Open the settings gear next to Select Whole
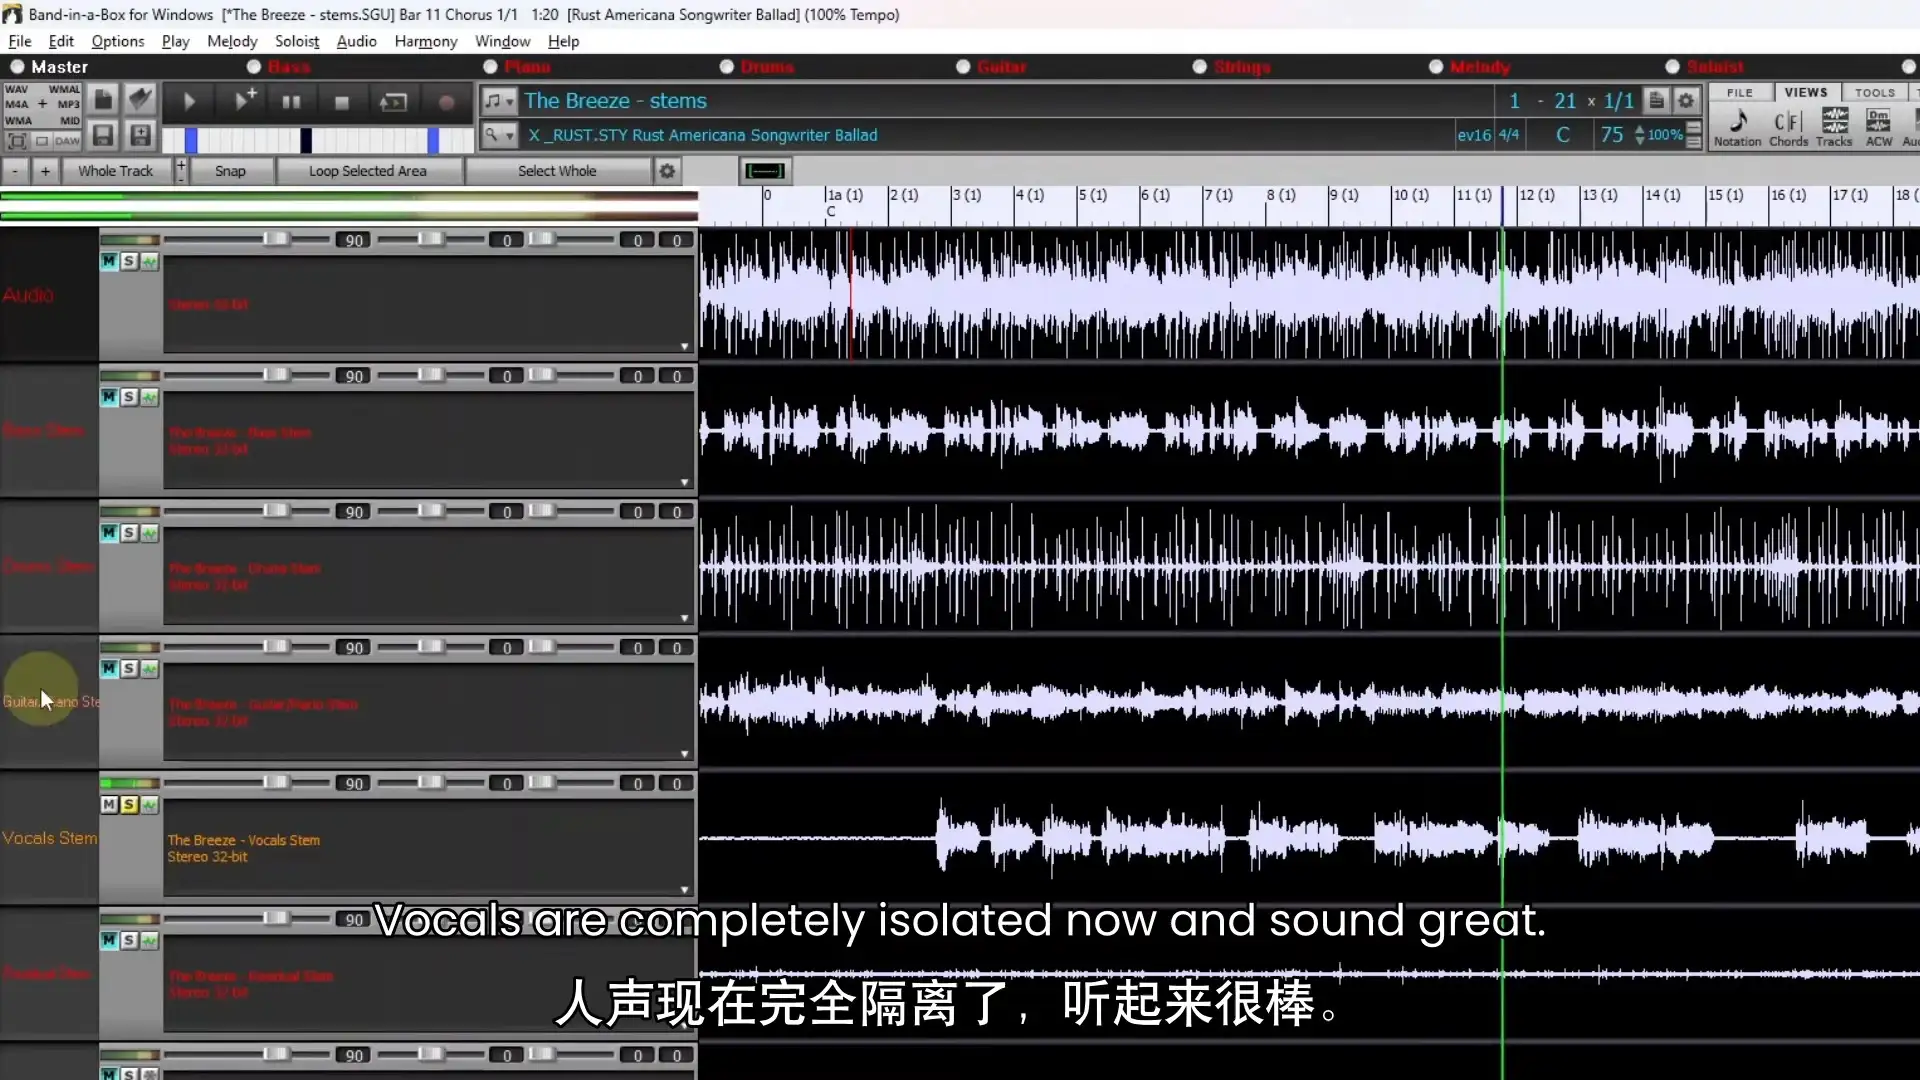Viewport: 1920px width, 1080px height. tap(665, 171)
